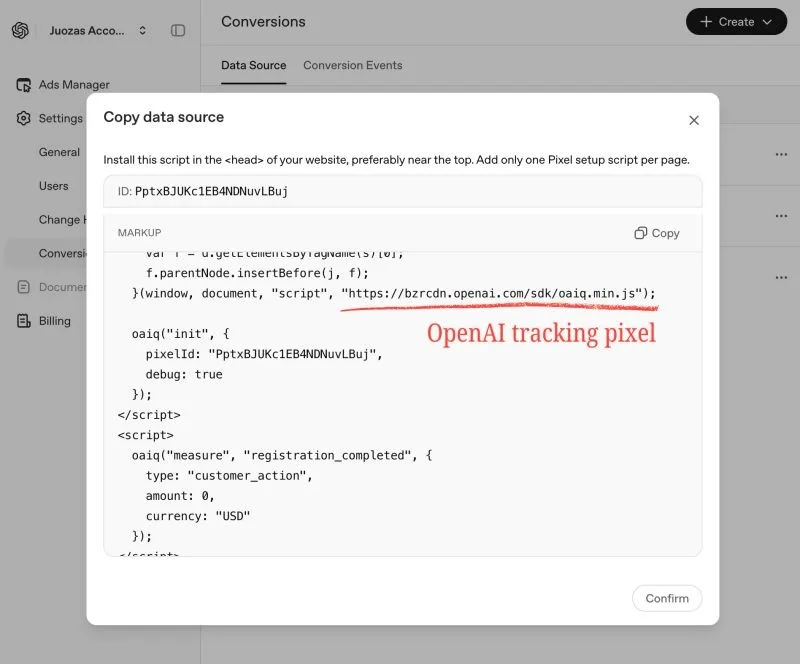Click the 'type: "customer_action"' line

click(x=229, y=476)
